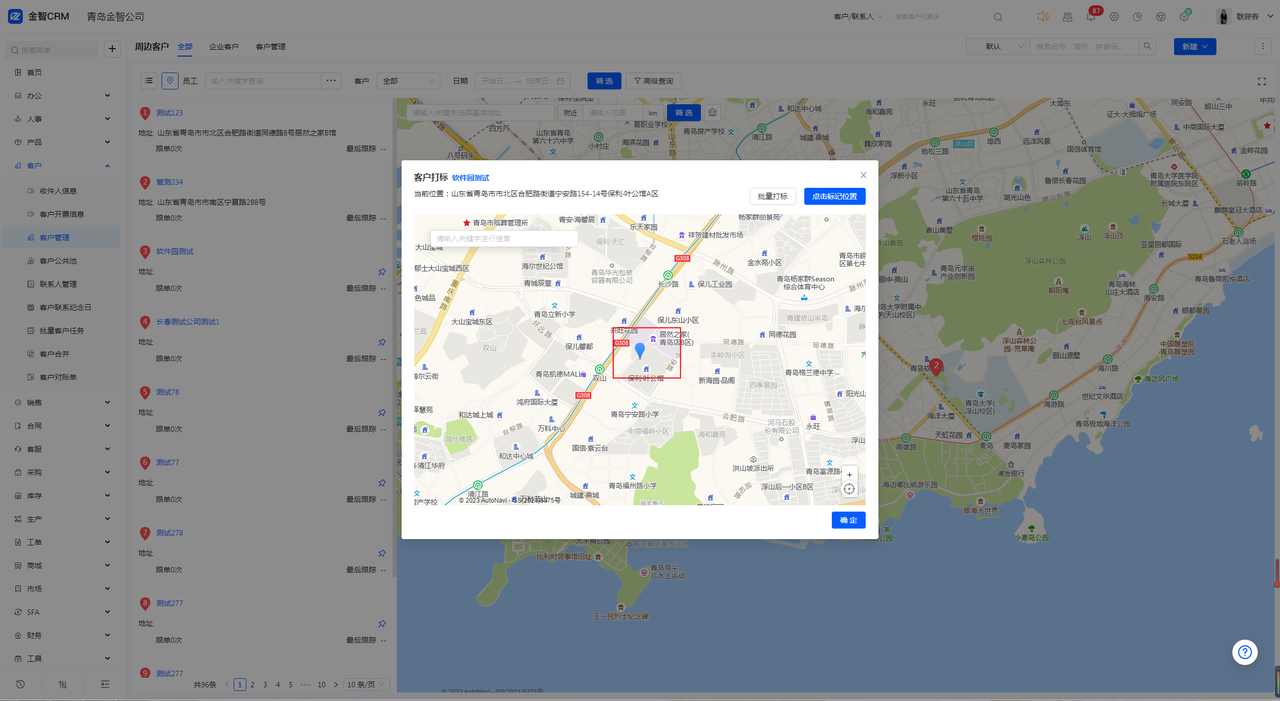Open 批量客户任务 in the sidebar
Viewport: 1280px width, 701px height.
click(x=62, y=330)
